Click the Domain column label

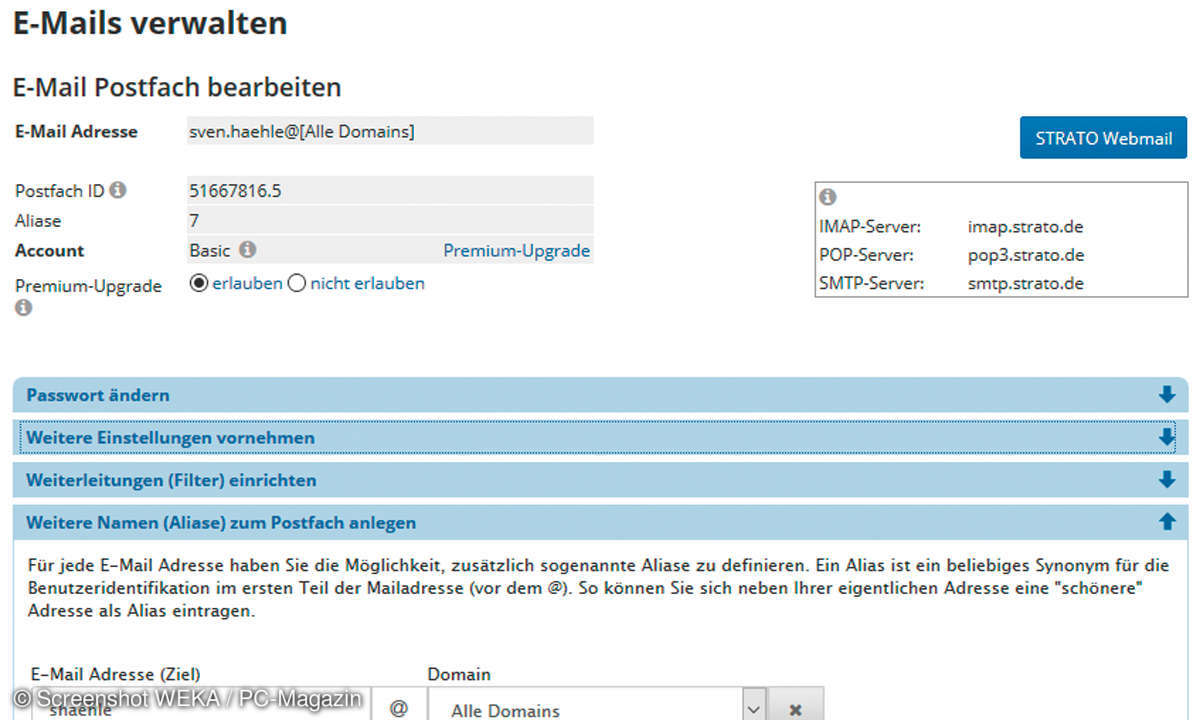(x=459, y=674)
